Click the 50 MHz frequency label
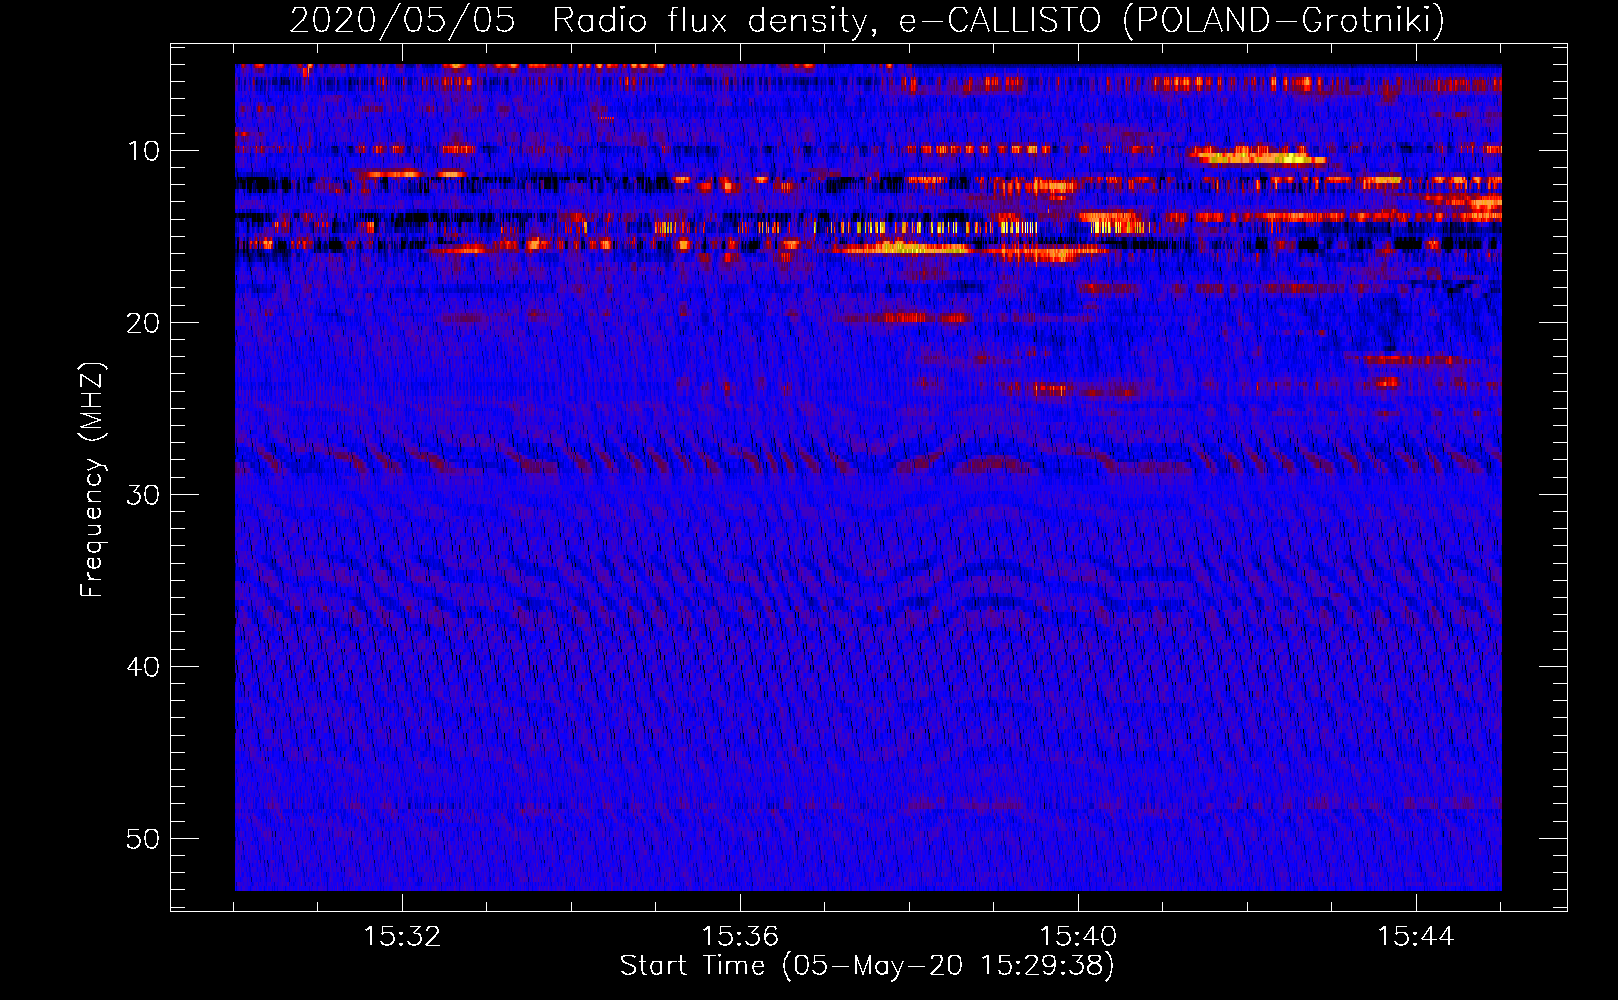The image size is (1618, 1000). pyautogui.click(x=144, y=839)
